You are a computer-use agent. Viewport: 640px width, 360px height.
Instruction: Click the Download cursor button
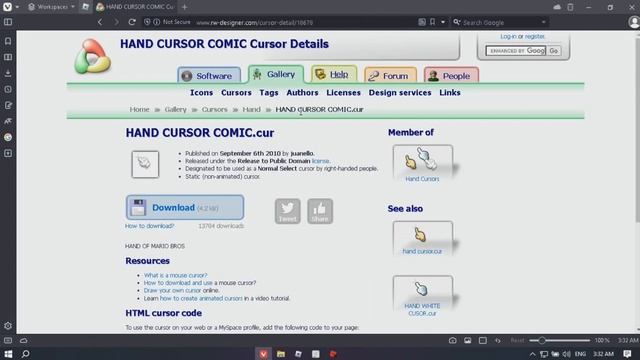pos(185,207)
